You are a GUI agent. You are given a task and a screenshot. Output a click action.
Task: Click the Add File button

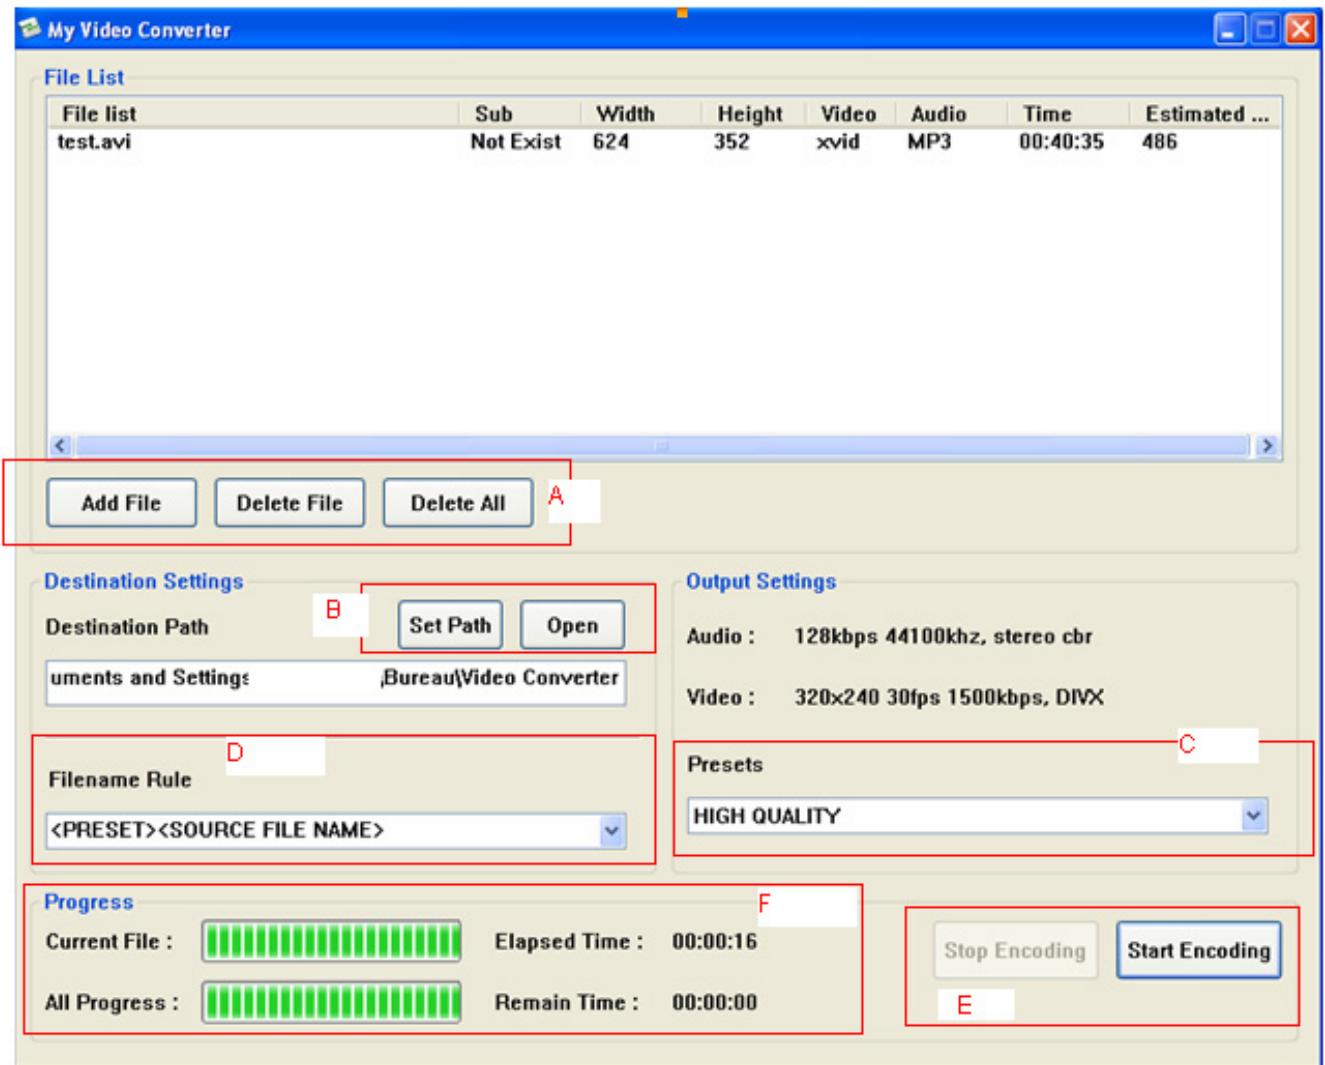[121, 503]
